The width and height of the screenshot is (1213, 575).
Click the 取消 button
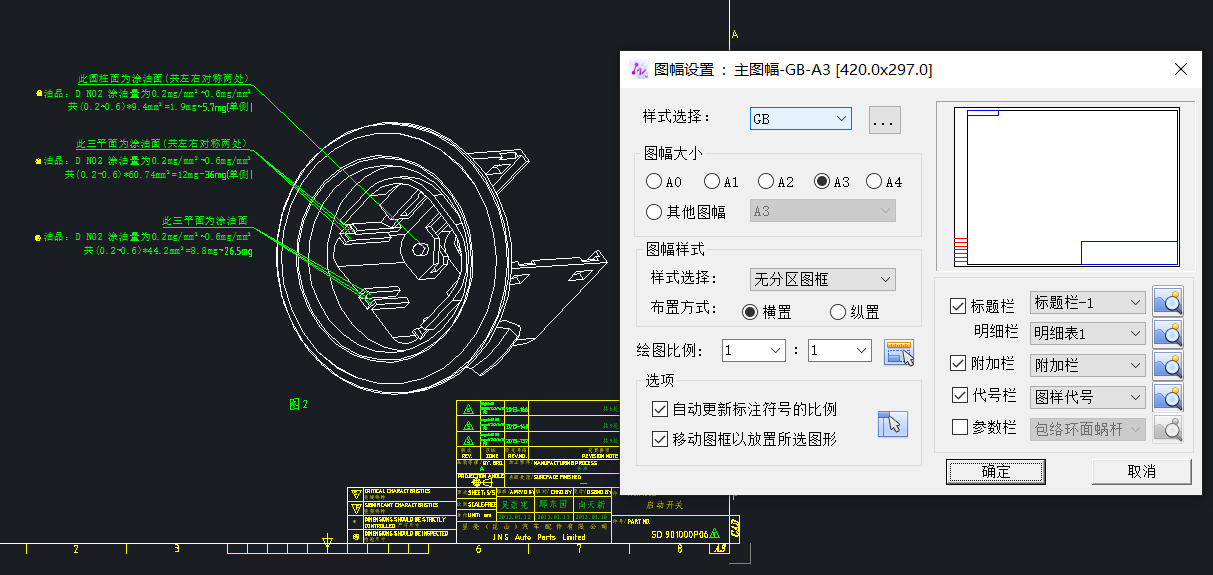(x=1141, y=471)
